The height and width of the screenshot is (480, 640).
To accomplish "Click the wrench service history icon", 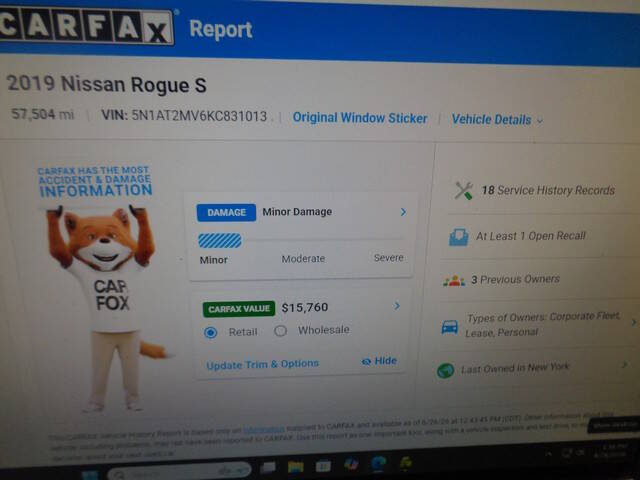I will (x=464, y=191).
